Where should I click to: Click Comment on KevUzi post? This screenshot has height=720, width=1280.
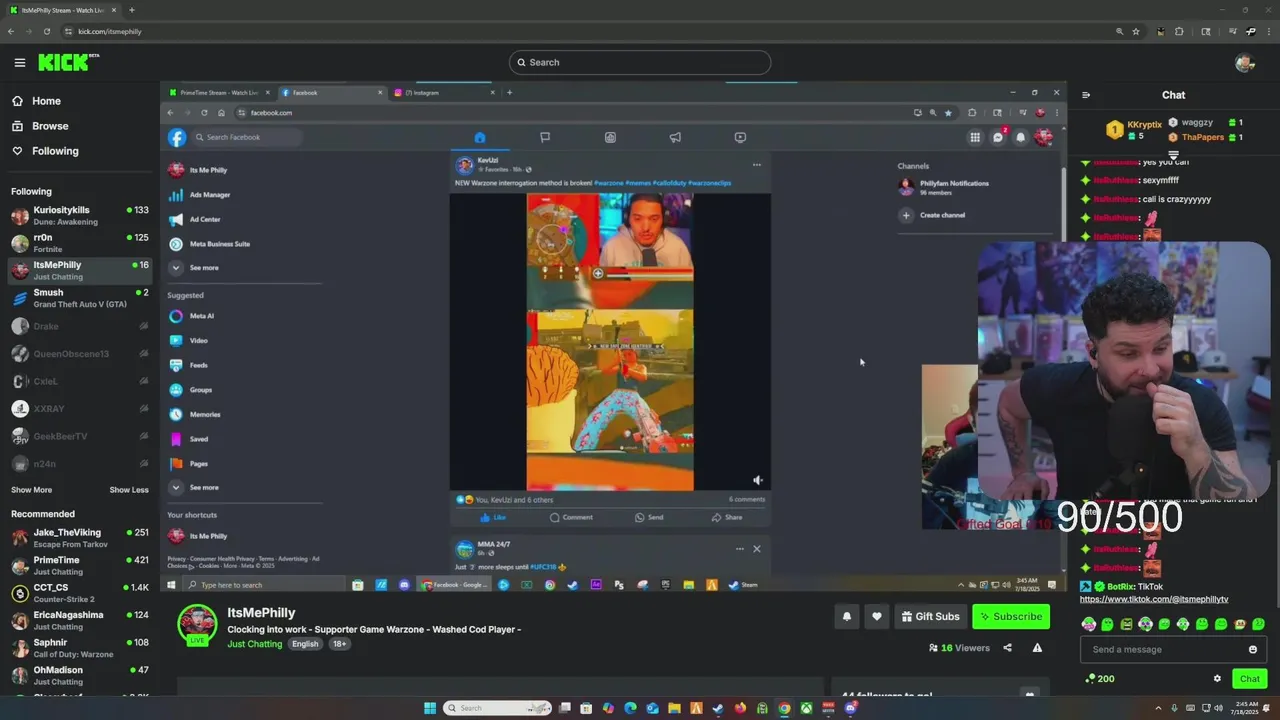point(571,517)
